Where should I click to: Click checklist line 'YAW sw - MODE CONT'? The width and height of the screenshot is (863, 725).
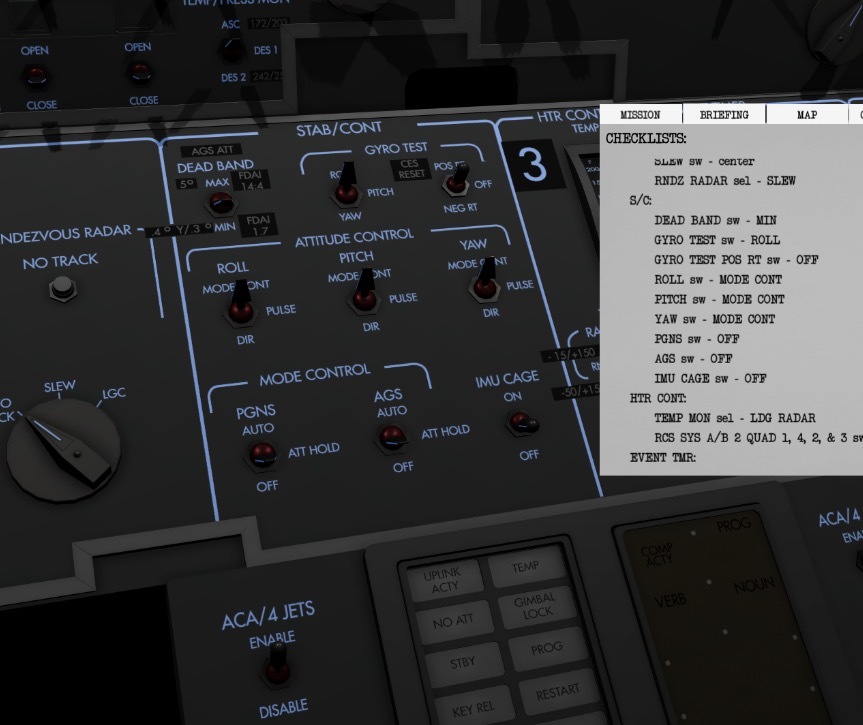714,319
